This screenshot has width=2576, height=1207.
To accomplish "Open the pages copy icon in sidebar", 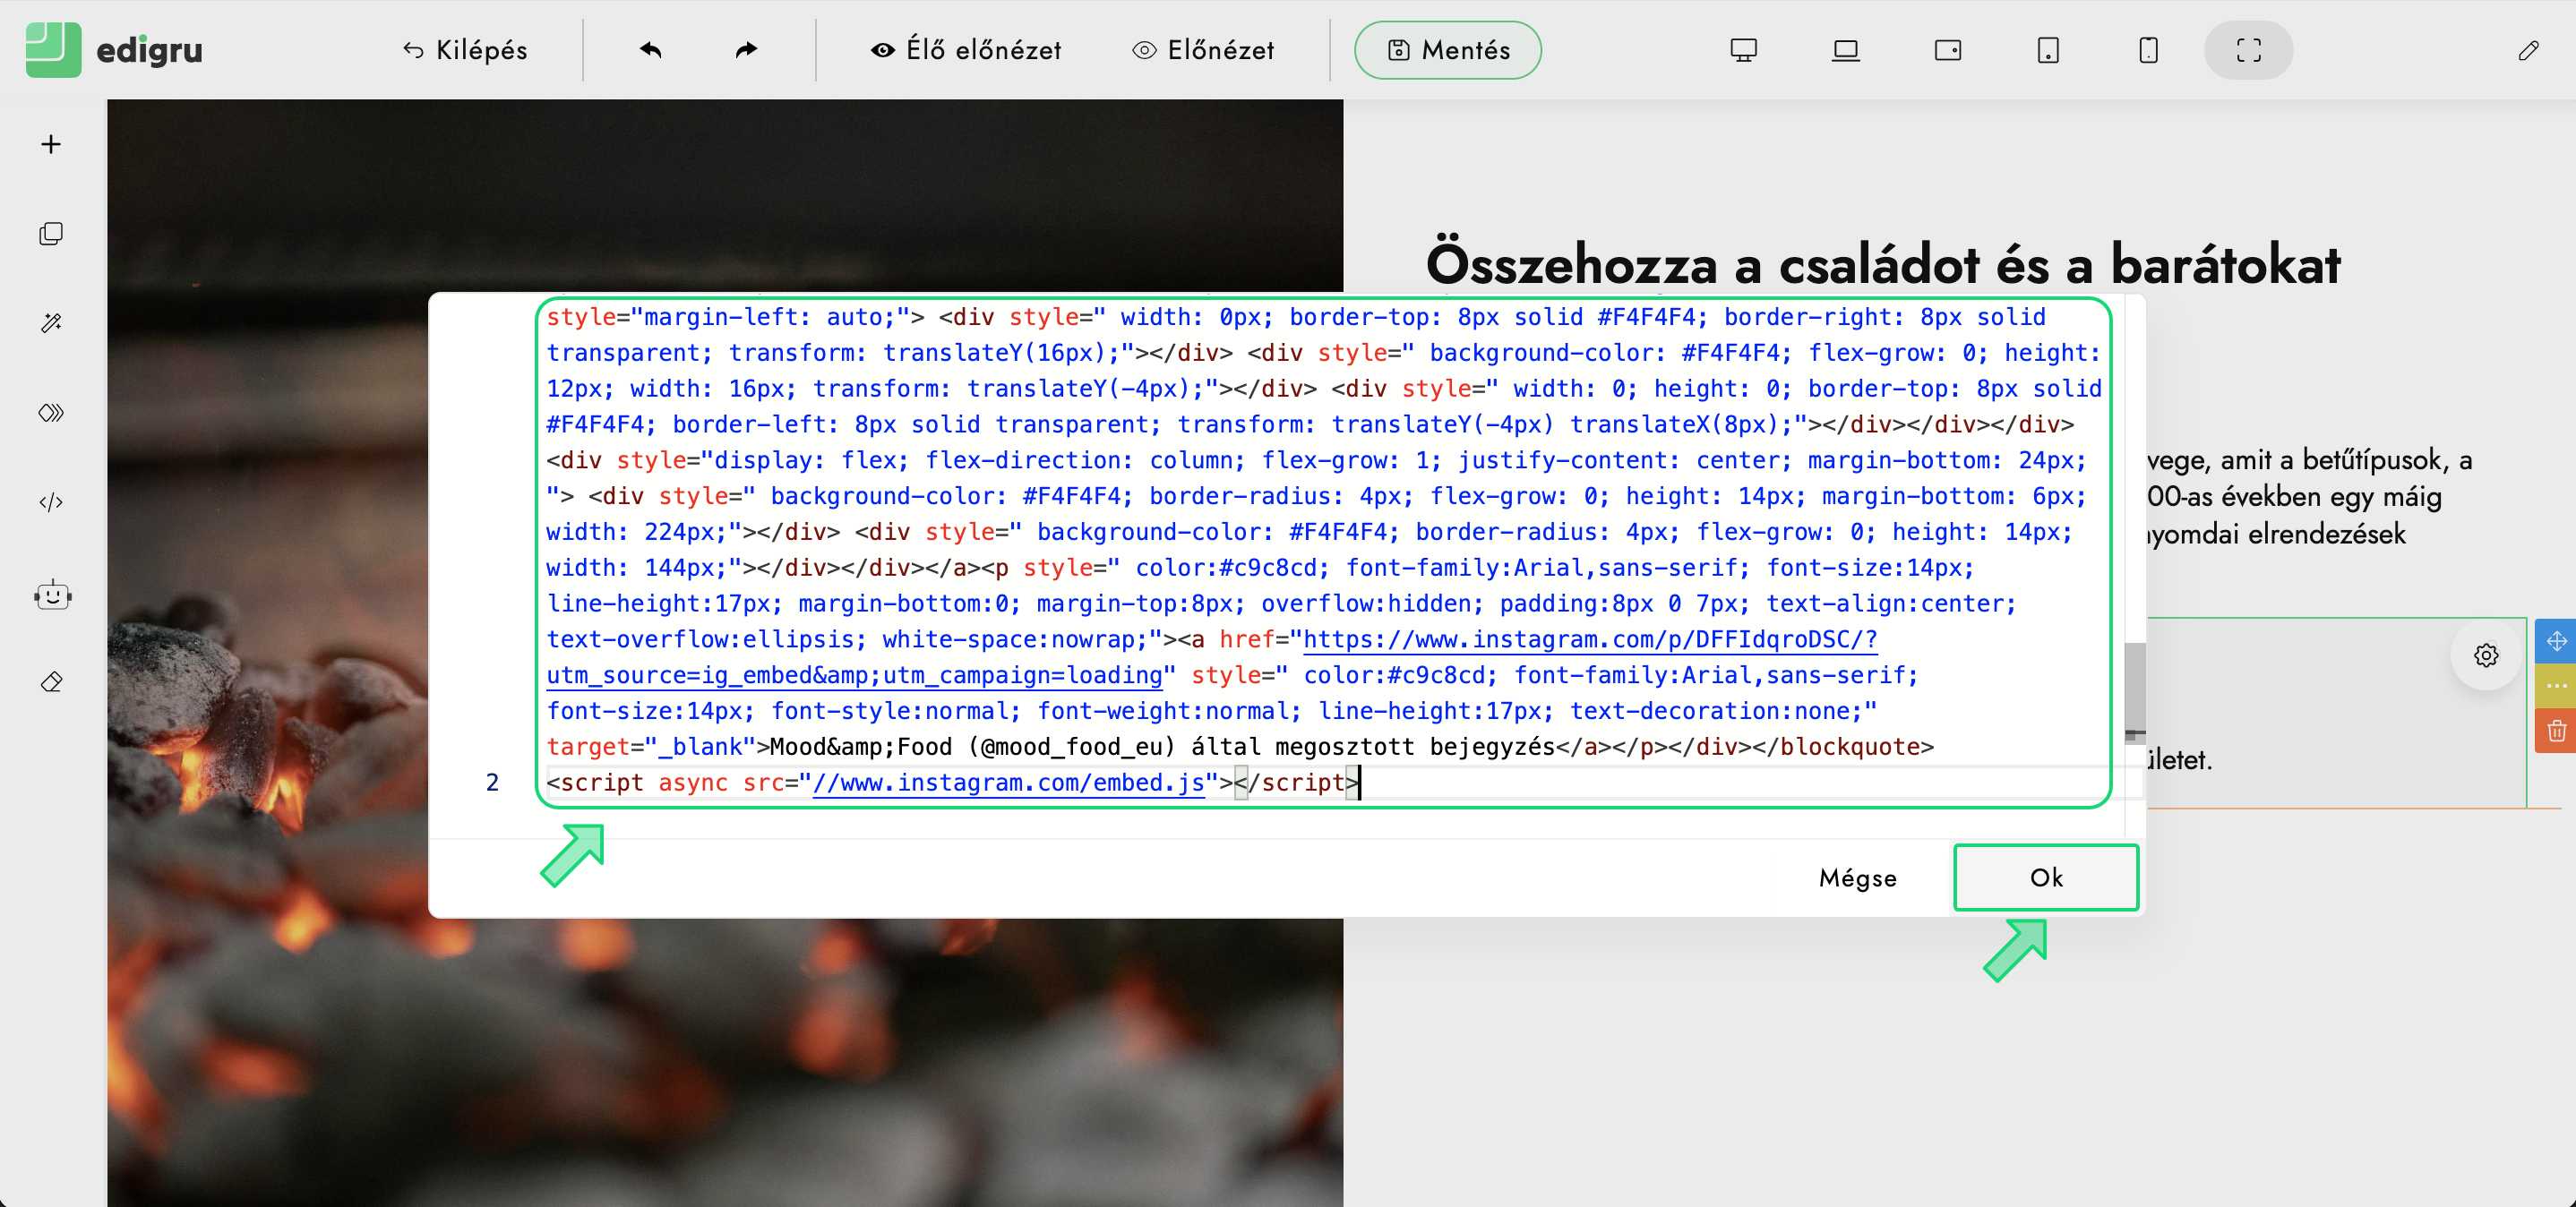I will pos(51,234).
